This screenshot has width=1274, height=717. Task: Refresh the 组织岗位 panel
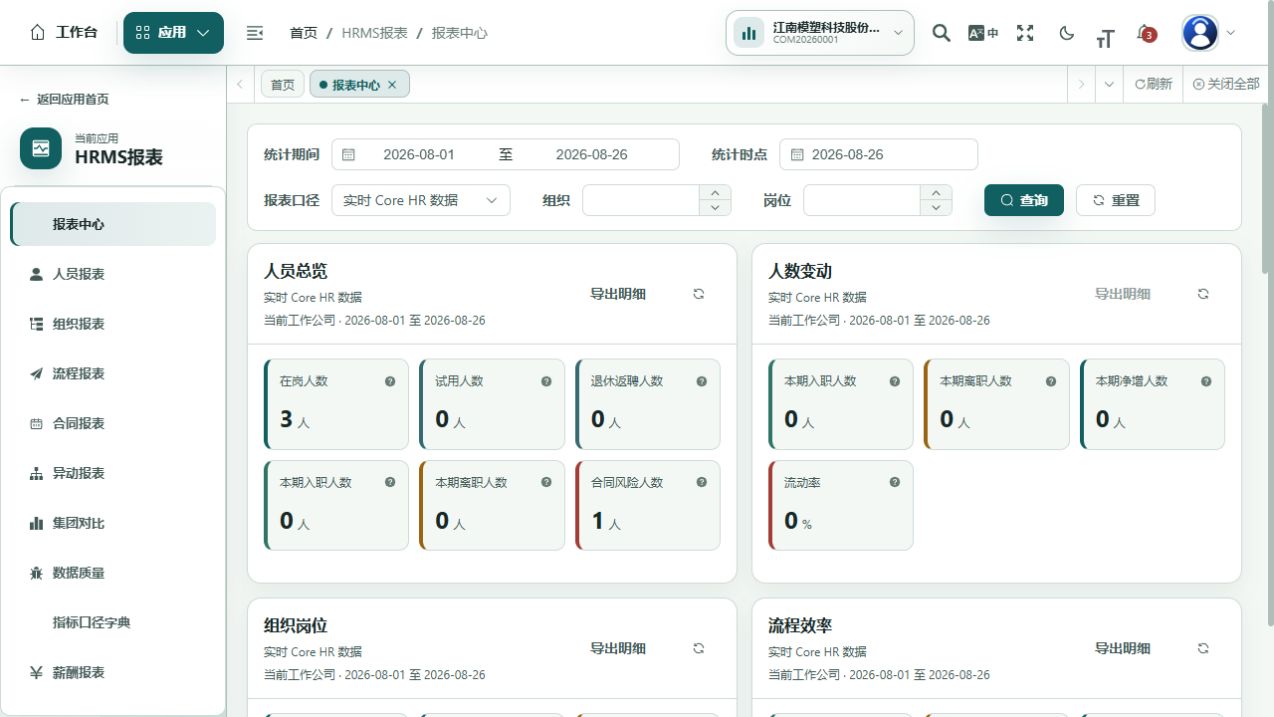coord(699,648)
